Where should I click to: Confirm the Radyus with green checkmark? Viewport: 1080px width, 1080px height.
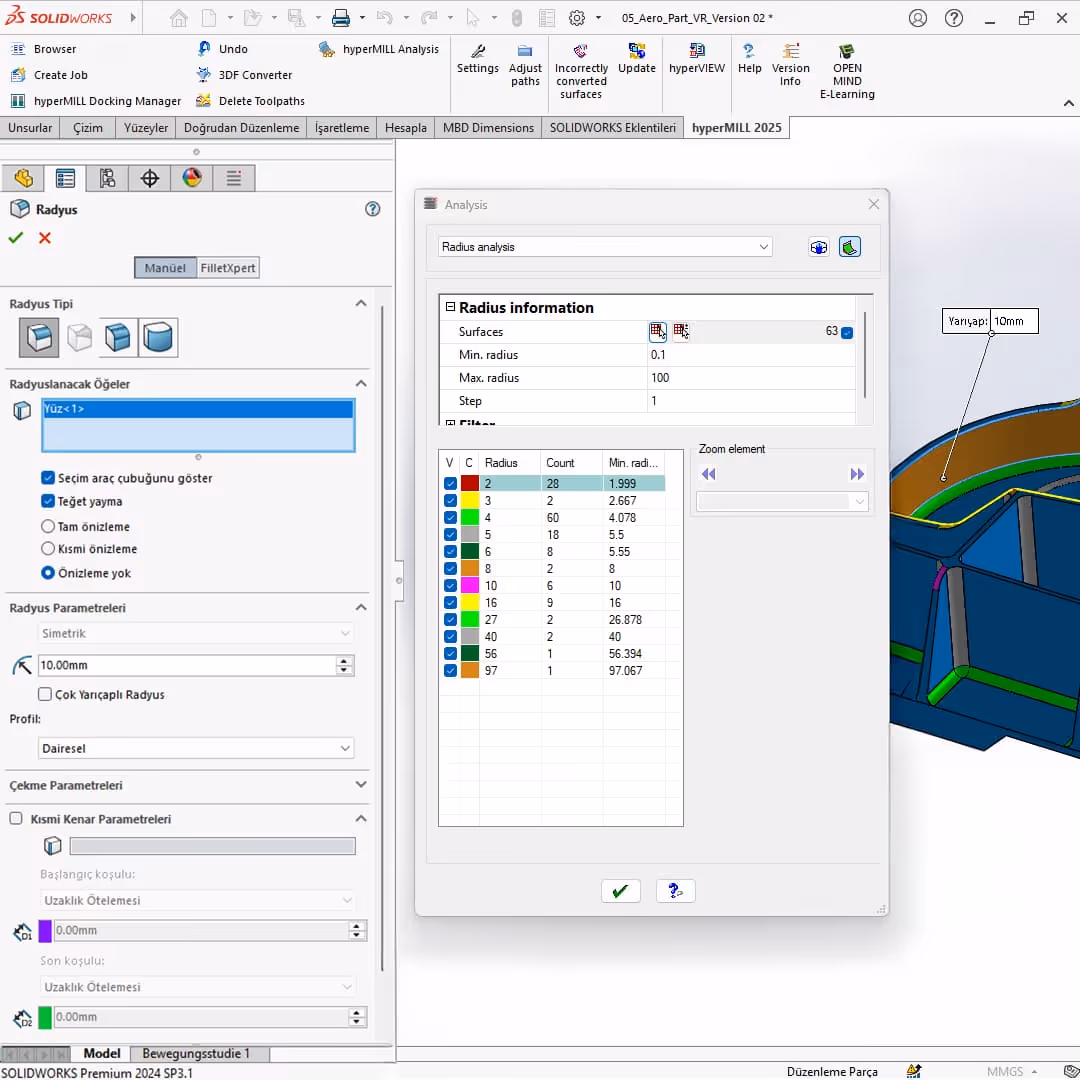[x=16, y=238]
